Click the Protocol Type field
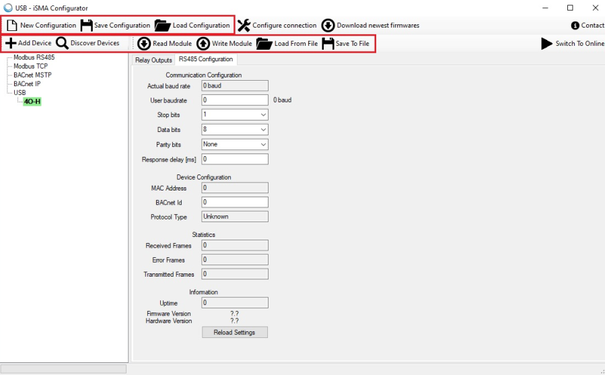This screenshot has height=375, width=605. (235, 217)
